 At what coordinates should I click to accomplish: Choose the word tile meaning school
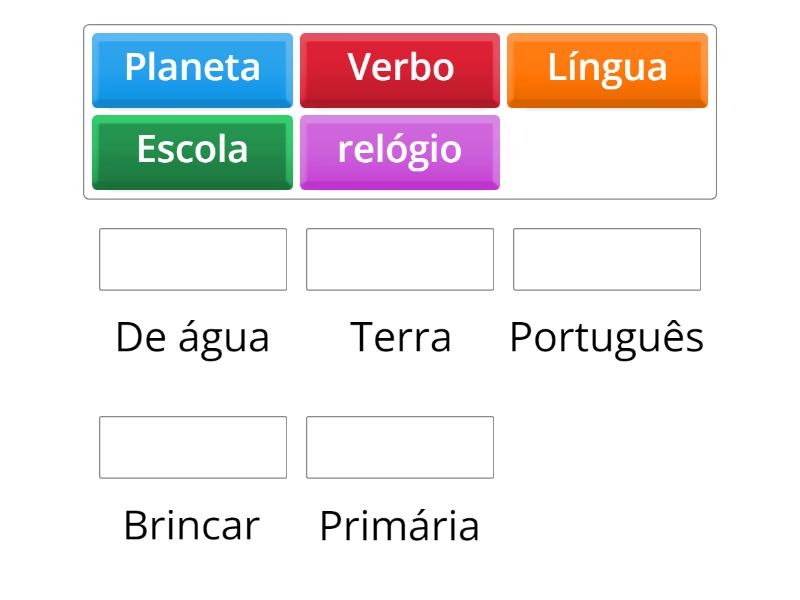tap(192, 151)
